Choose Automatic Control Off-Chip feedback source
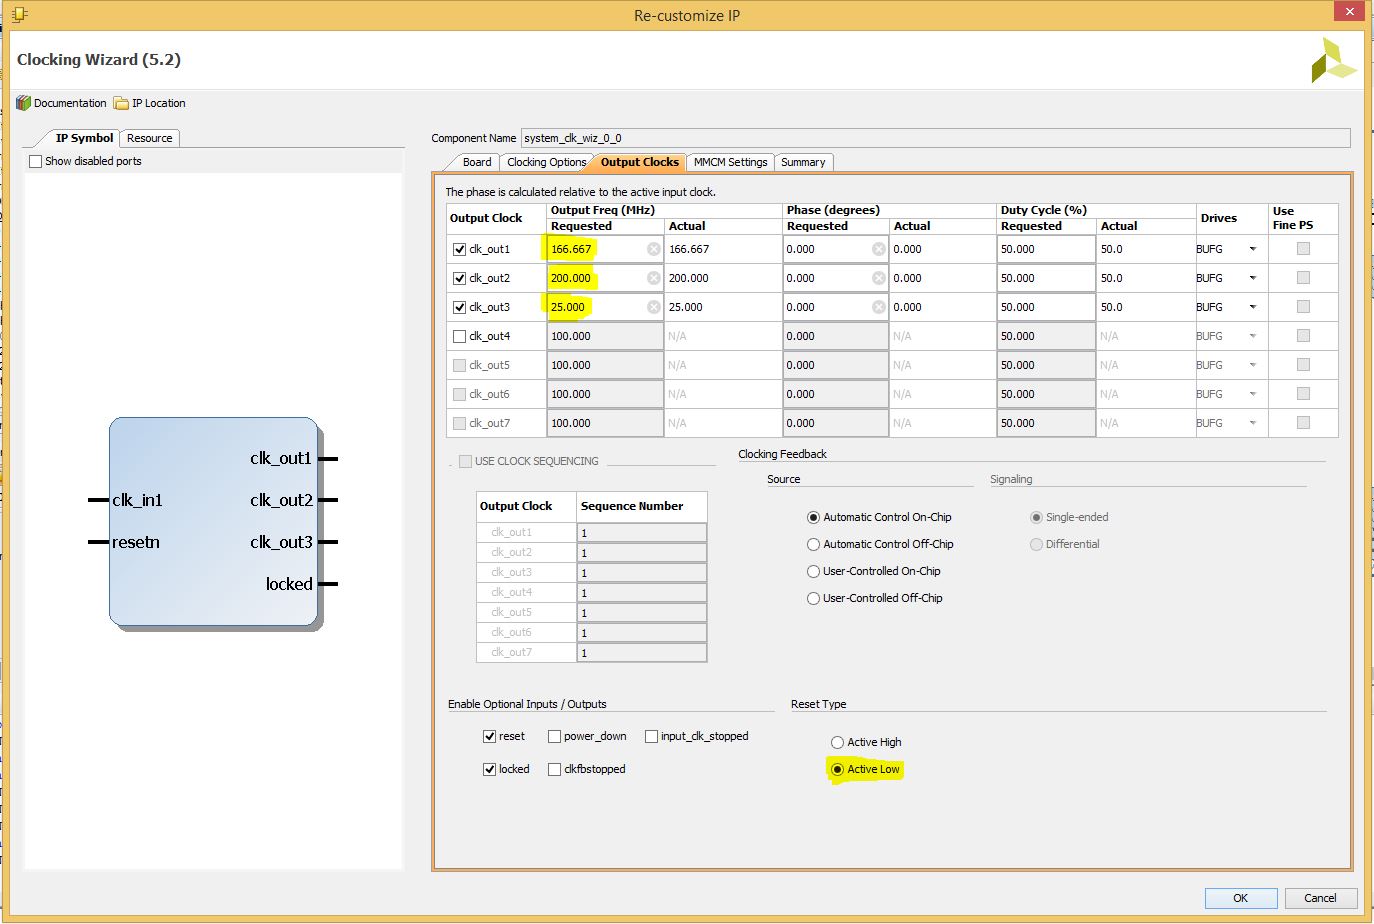 (x=813, y=544)
